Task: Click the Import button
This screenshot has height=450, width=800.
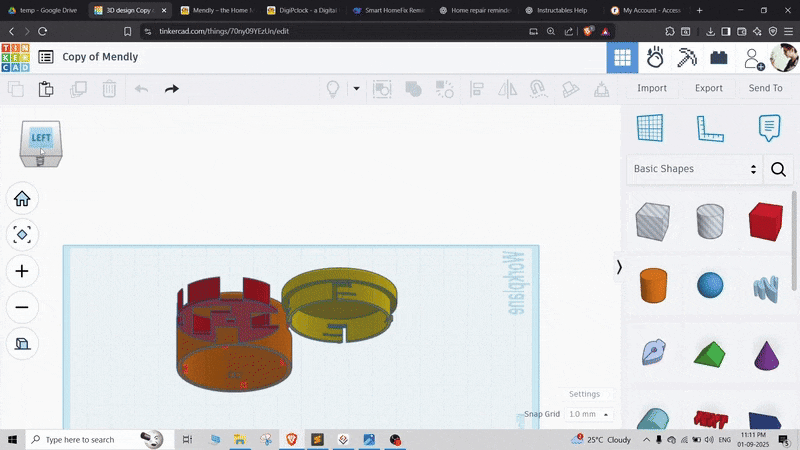Action: click(652, 88)
